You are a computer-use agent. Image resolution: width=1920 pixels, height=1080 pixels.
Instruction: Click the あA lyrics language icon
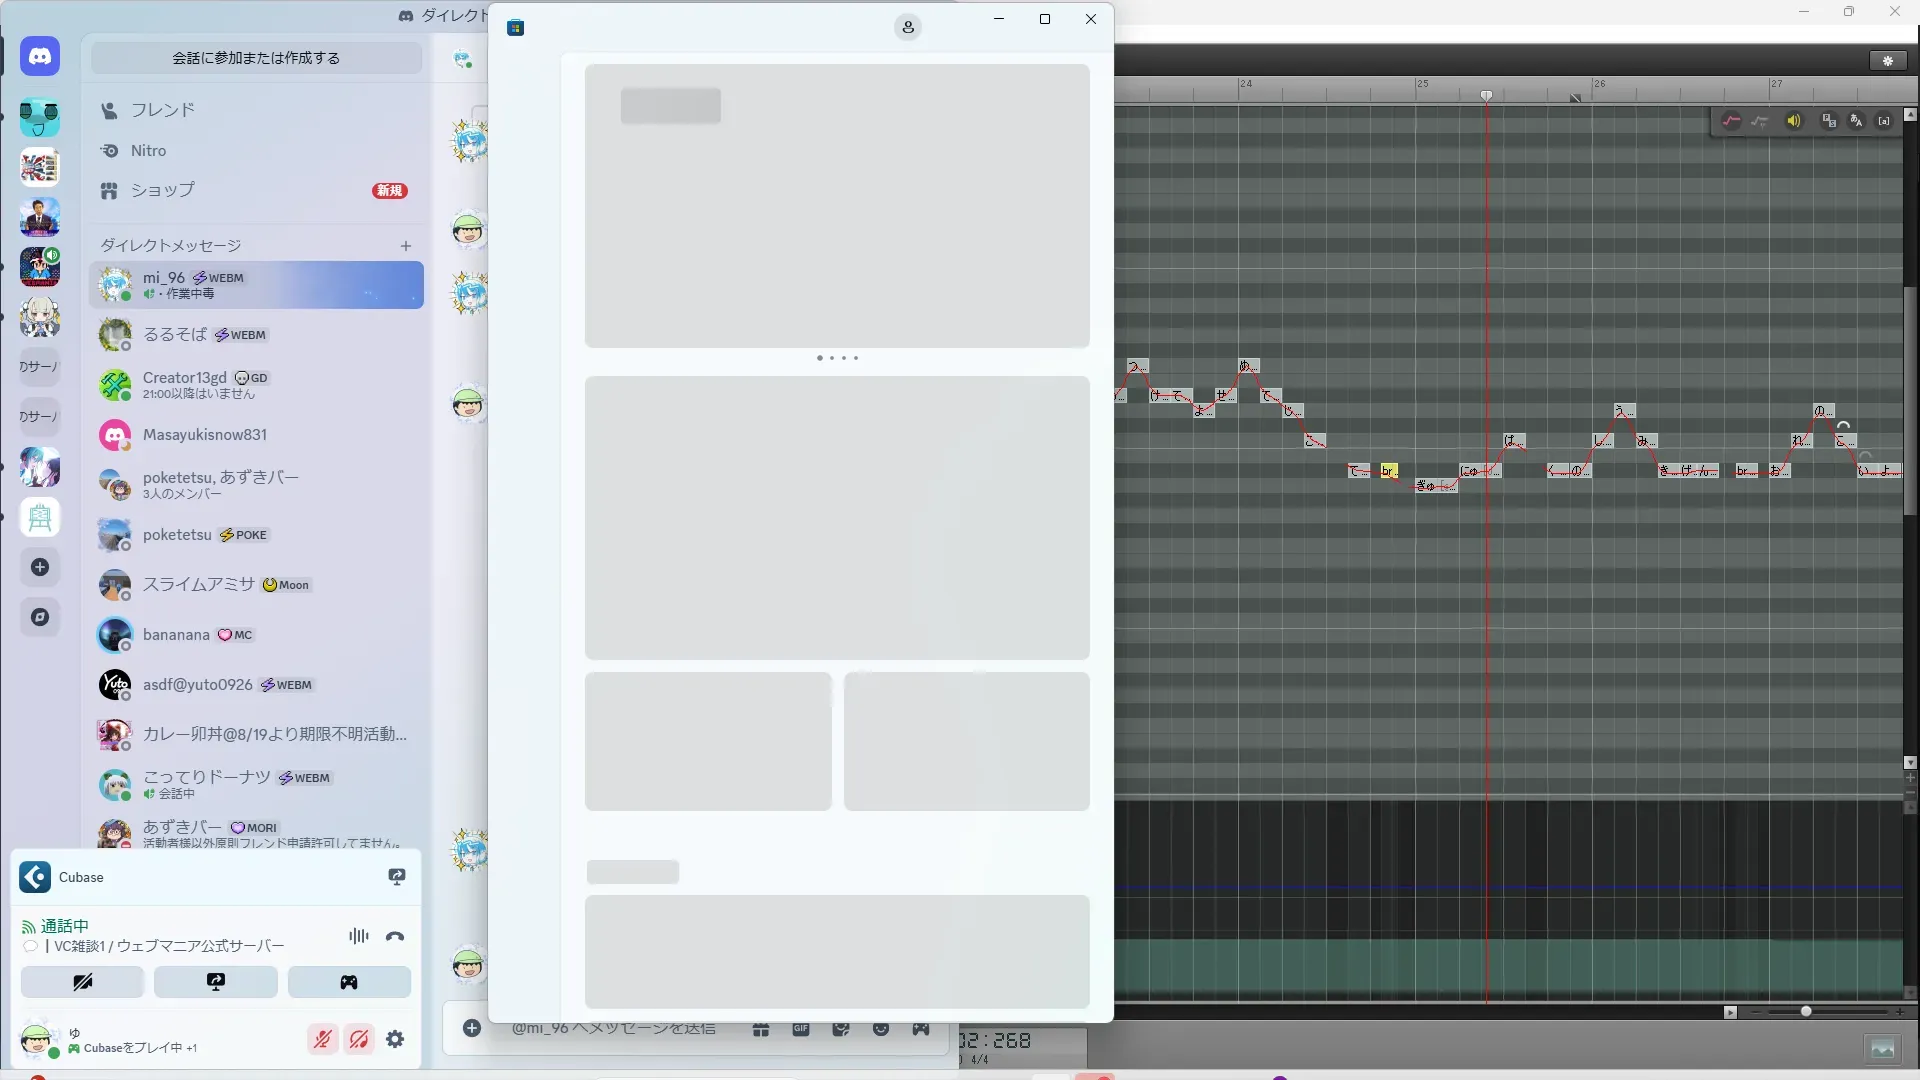tap(1856, 121)
